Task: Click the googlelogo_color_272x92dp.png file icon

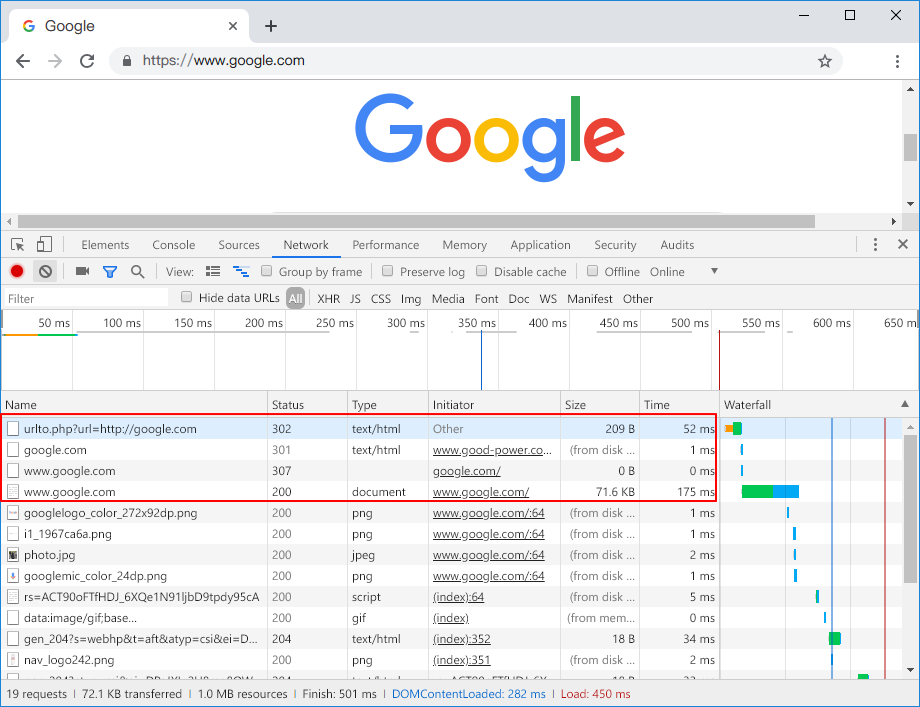Action: click(13, 513)
